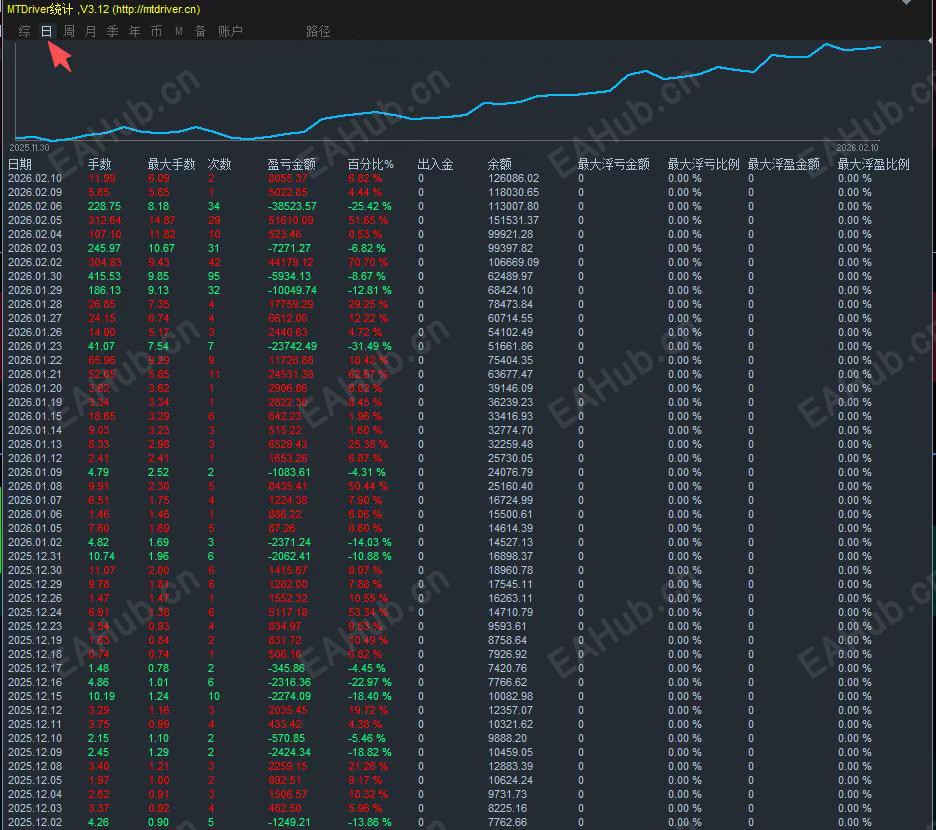Select the 2025.12.09 date row
This screenshot has height=830, width=936.
[x=35, y=752]
